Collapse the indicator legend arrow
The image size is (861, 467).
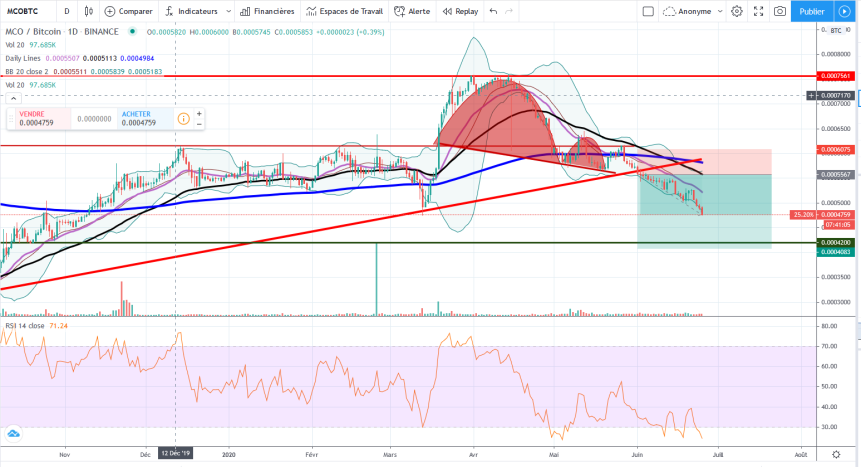pyautogui.click(x=13, y=98)
